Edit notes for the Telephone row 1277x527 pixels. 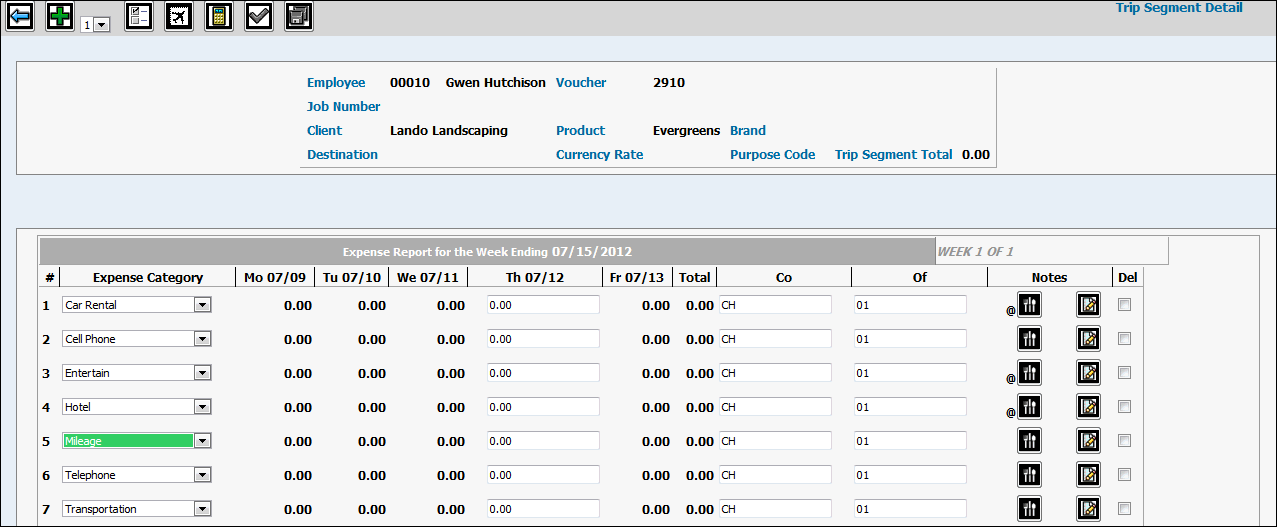1089,475
